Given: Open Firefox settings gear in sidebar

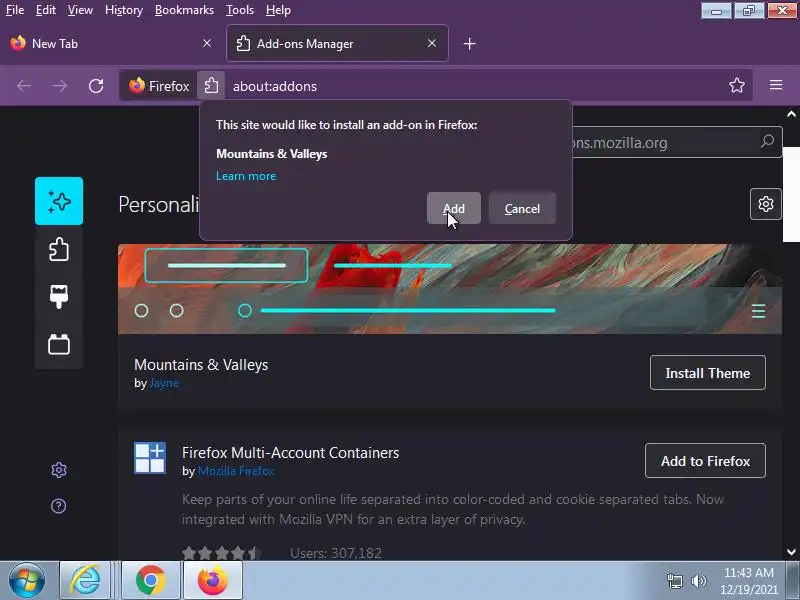Looking at the screenshot, I should click(59, 470).
